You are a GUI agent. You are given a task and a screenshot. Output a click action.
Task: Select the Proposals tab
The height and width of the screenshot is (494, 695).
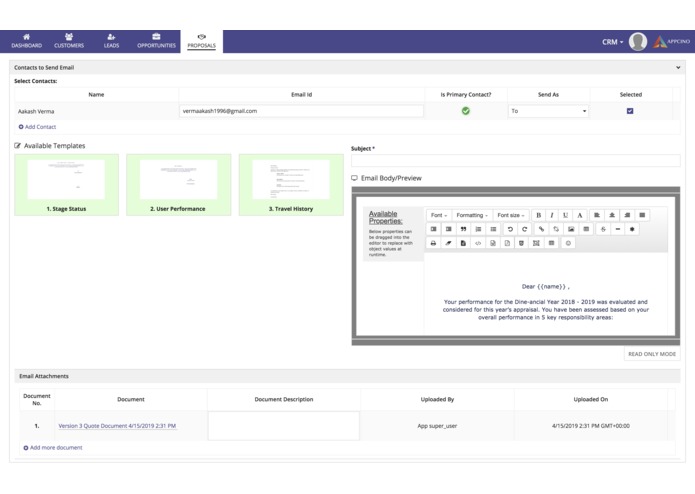pos(202,41)
